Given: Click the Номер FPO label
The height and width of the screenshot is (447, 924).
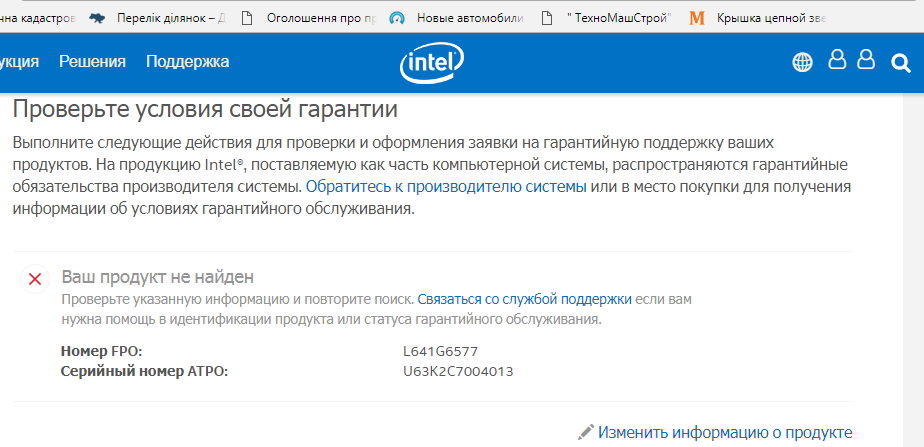Looking at the screenshot, I should tap(102, 352).
